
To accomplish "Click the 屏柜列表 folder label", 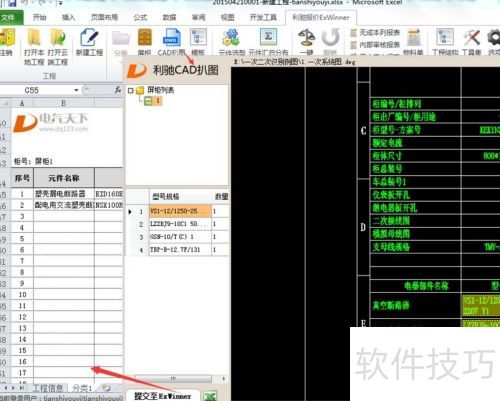I will pos(161,90).
